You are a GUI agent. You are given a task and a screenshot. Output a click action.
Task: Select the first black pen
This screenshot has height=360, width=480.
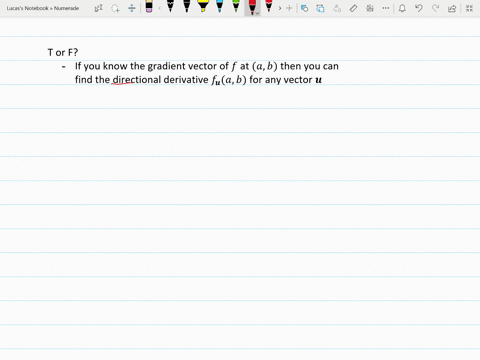coord(170,6)
